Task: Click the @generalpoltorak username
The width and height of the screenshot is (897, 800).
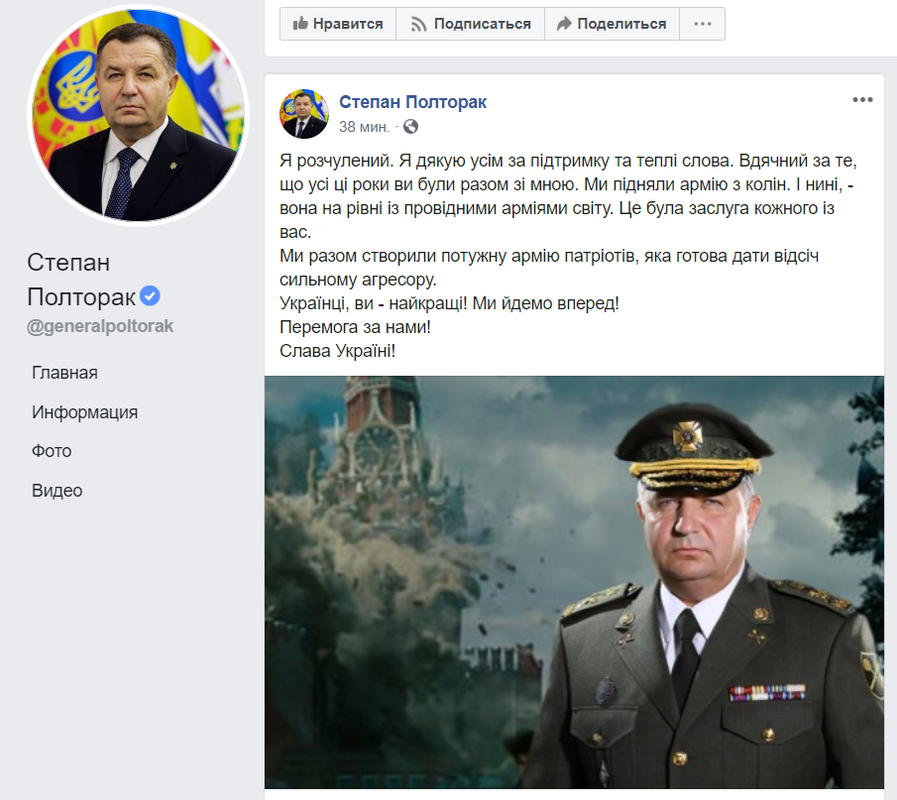Action: pos(100,326)
